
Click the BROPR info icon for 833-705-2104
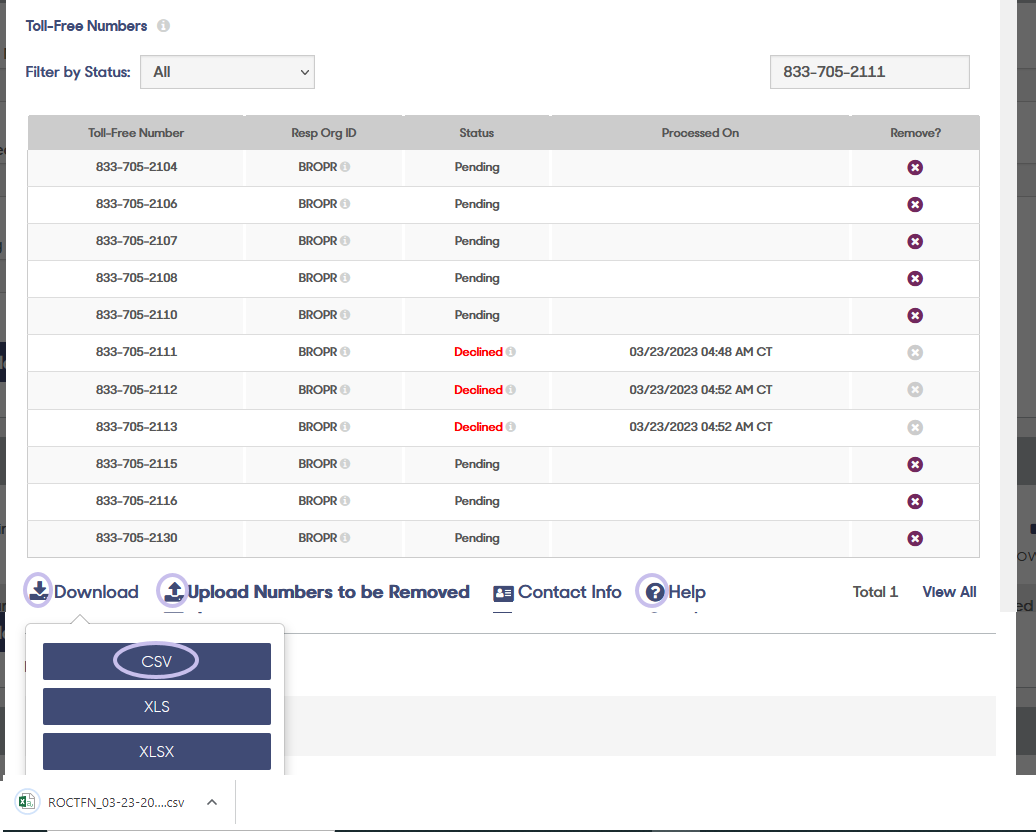[x=346, y=167]
